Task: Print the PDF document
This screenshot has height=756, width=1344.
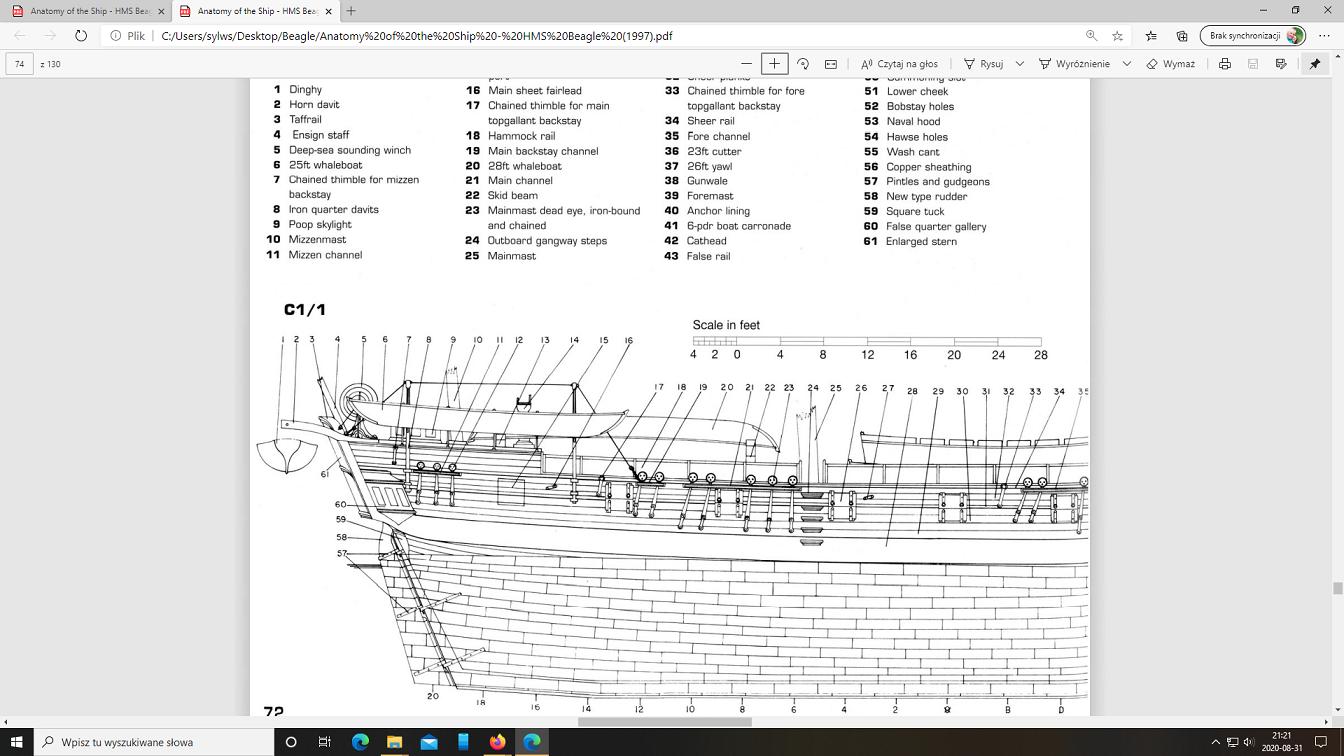Action: coord(1224,64)
